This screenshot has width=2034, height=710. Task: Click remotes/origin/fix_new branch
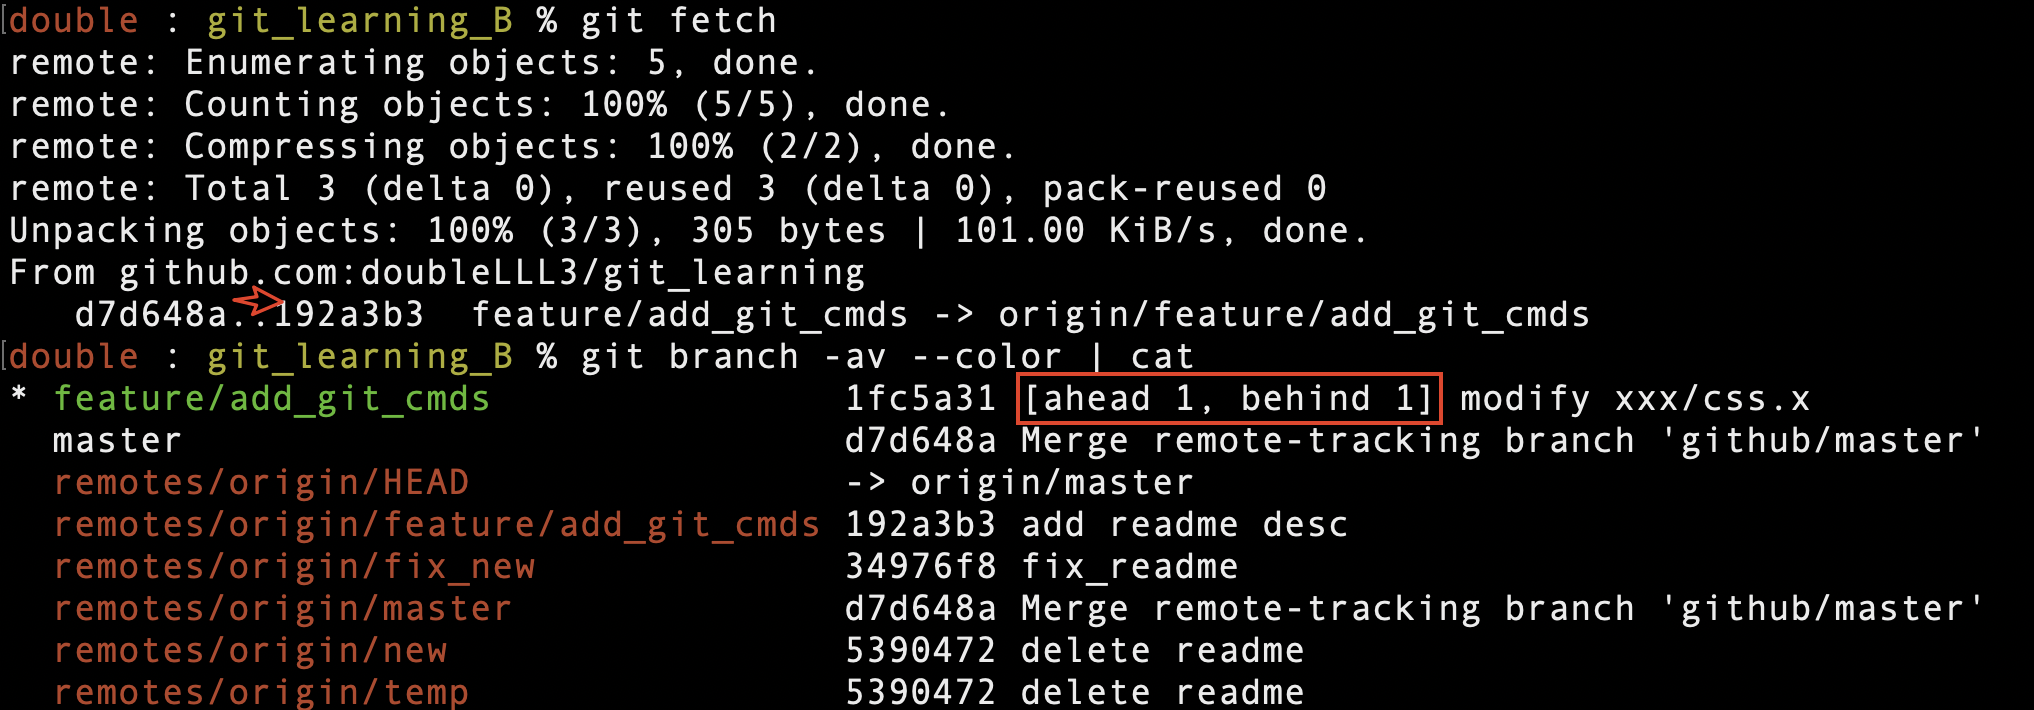(294, 567)
